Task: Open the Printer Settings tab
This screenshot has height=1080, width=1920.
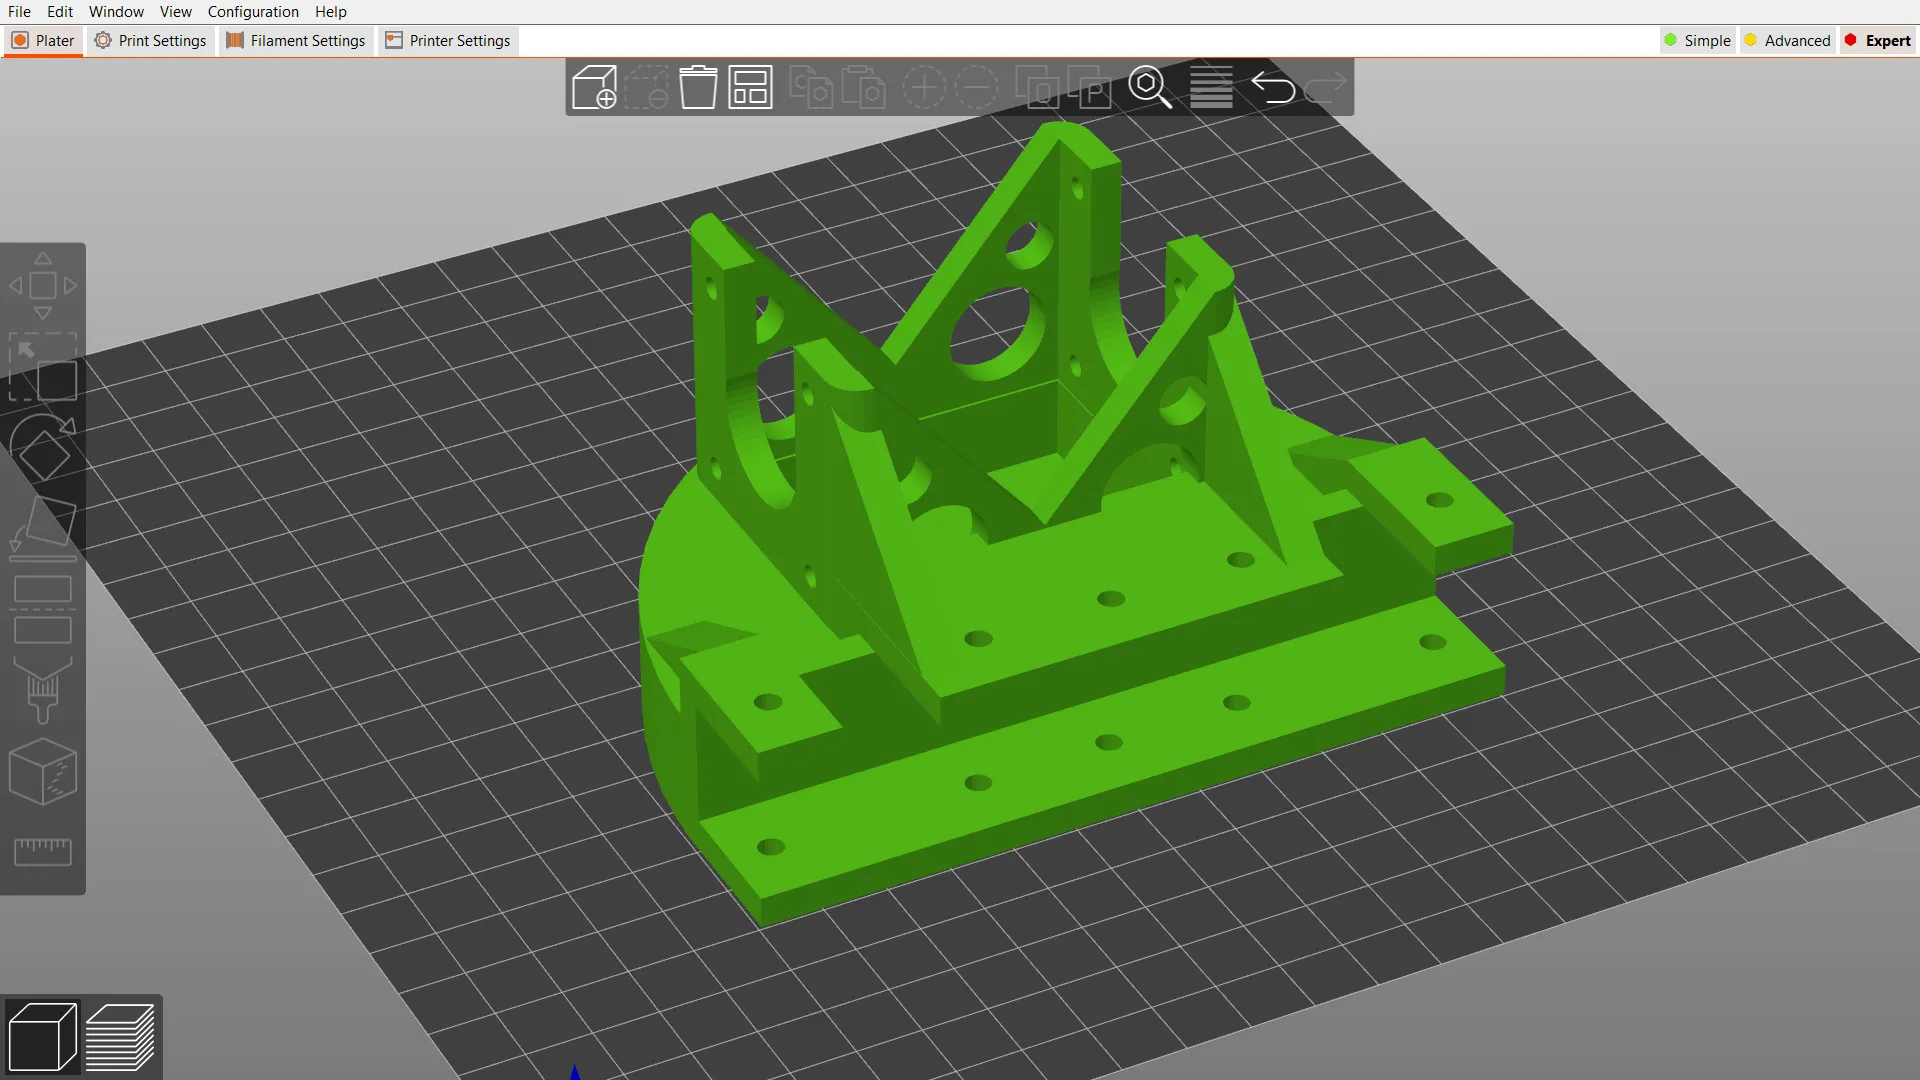Action: (447, 40)
